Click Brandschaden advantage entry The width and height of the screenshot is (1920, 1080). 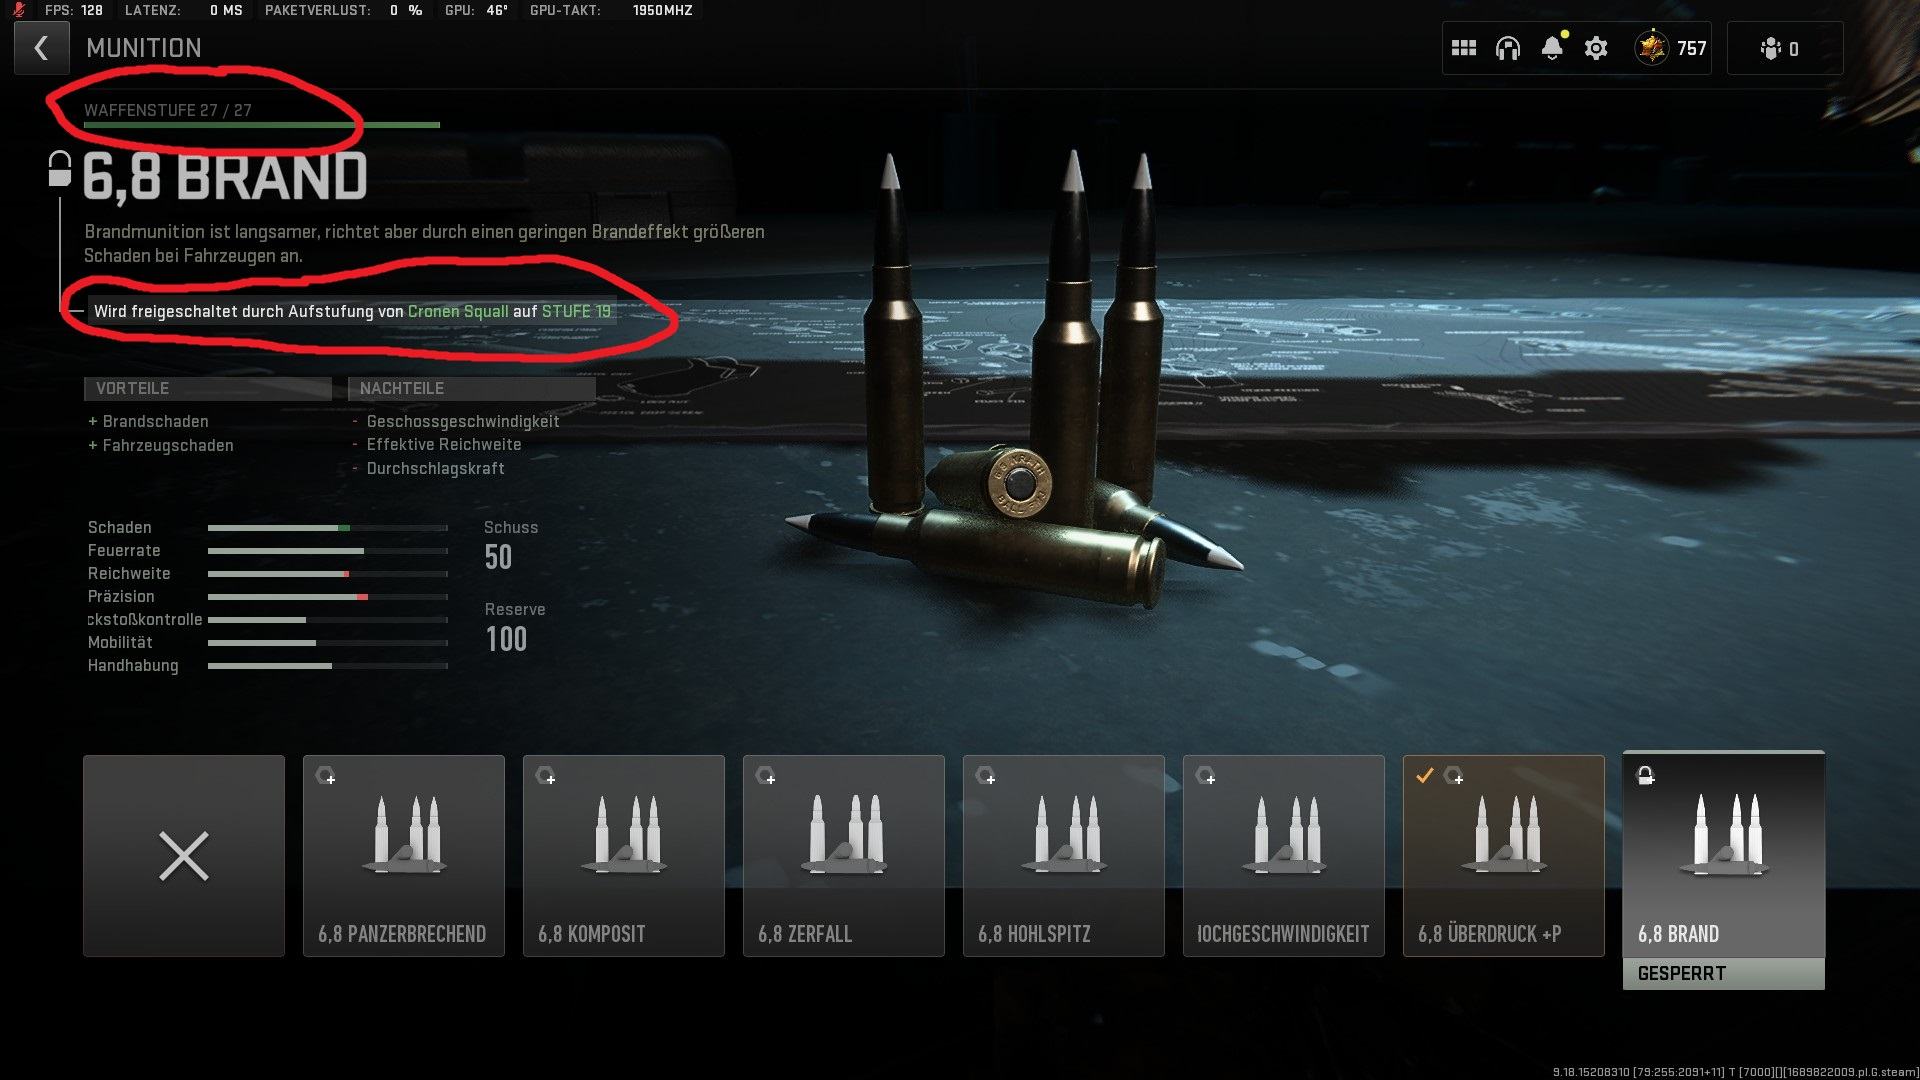pos(148,421)
